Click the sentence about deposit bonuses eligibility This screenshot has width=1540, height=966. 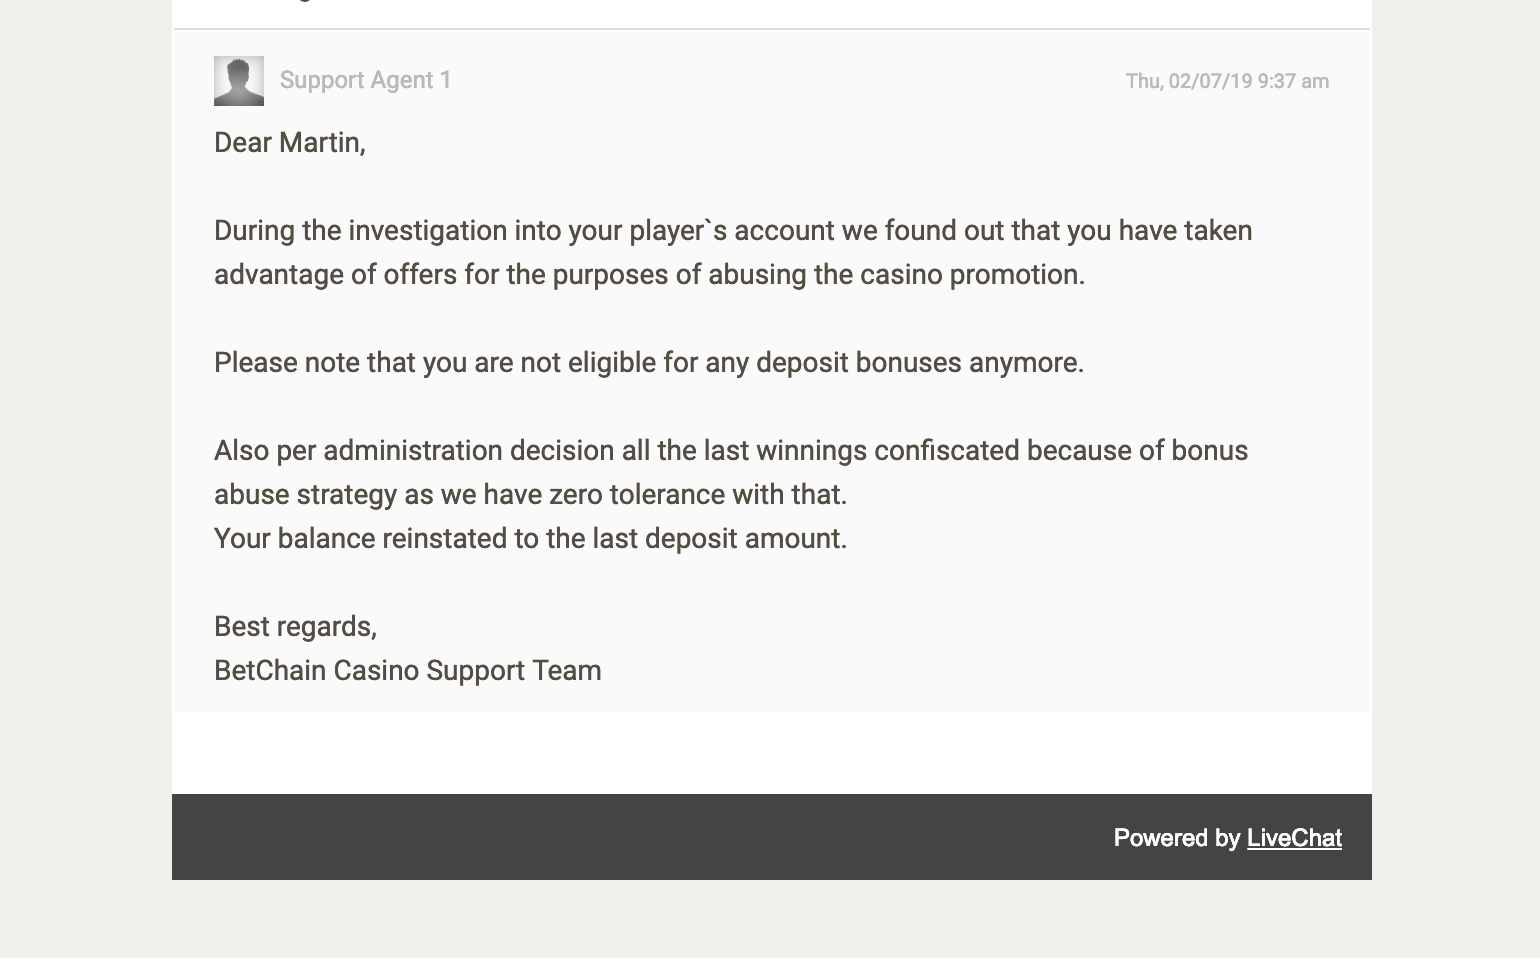[x=649, y=363]
